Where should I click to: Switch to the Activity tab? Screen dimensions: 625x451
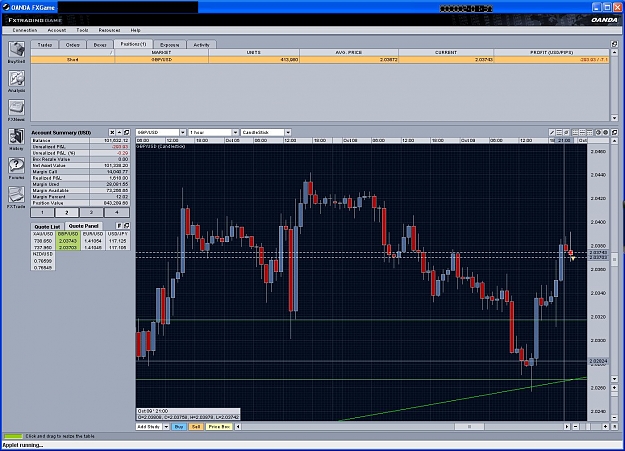click(x=201, y=45)
